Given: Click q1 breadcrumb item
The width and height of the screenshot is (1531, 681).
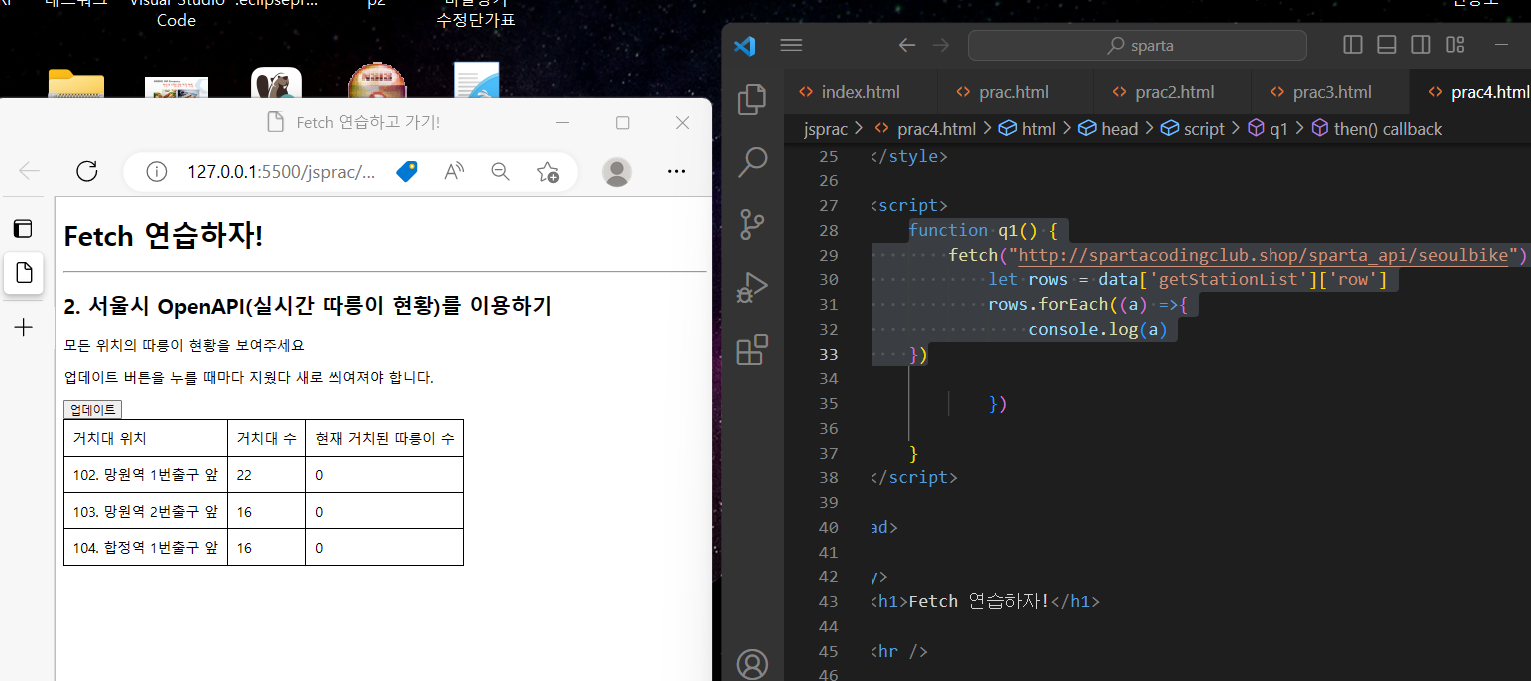Looking at the screenshot, I should [x=1267, y=129].
